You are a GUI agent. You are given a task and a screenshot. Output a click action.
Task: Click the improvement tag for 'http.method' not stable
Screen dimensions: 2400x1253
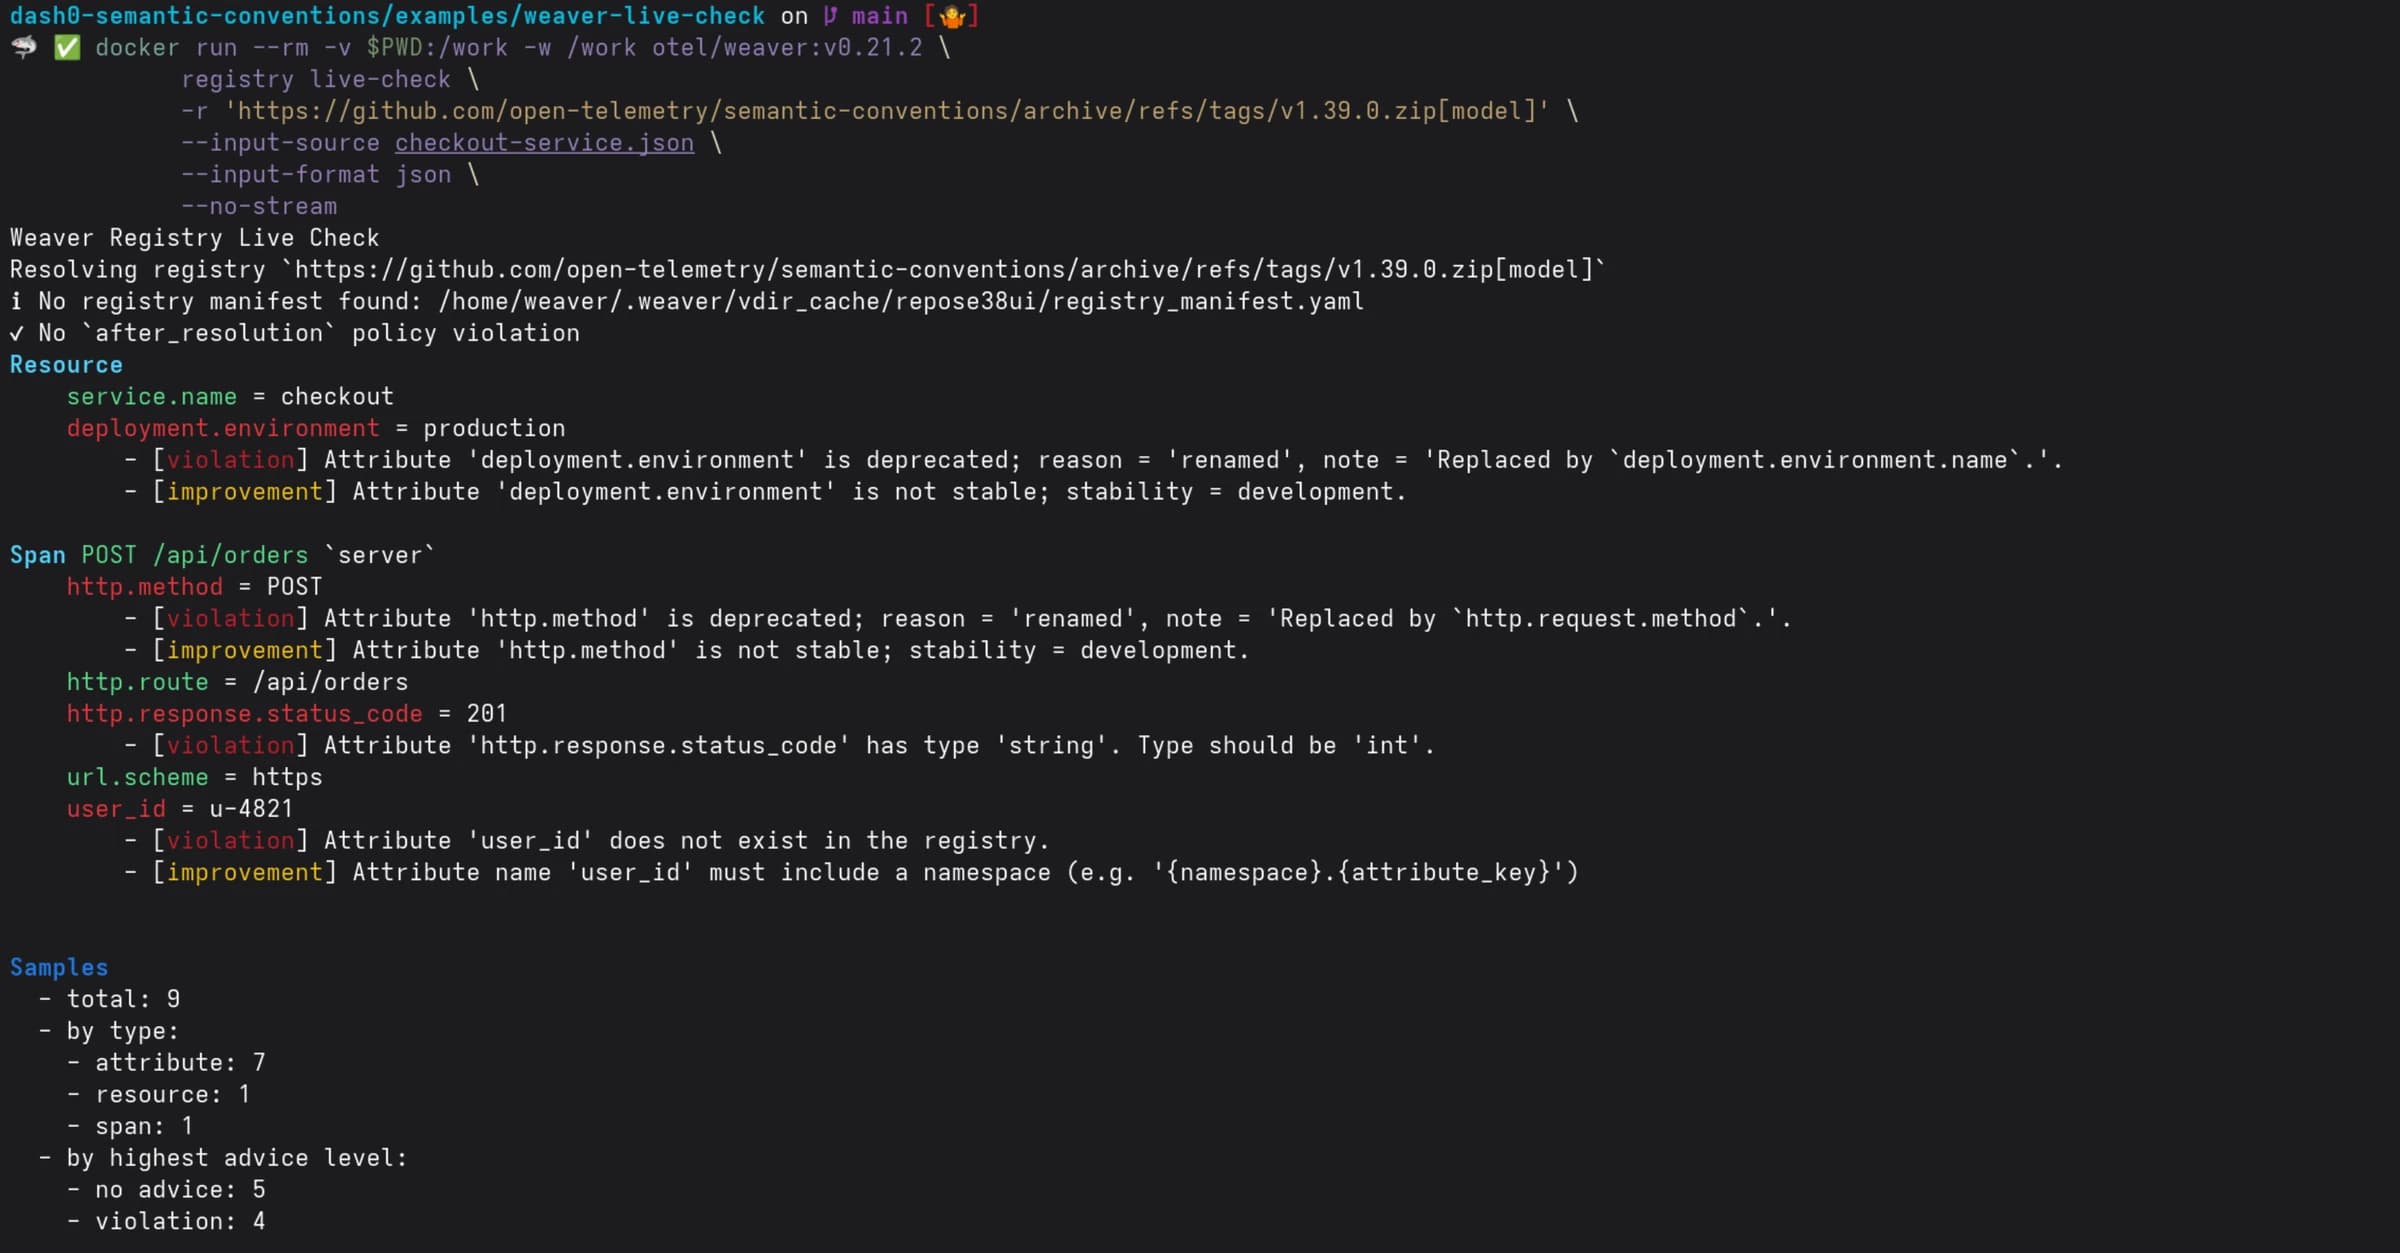point(245,650)
